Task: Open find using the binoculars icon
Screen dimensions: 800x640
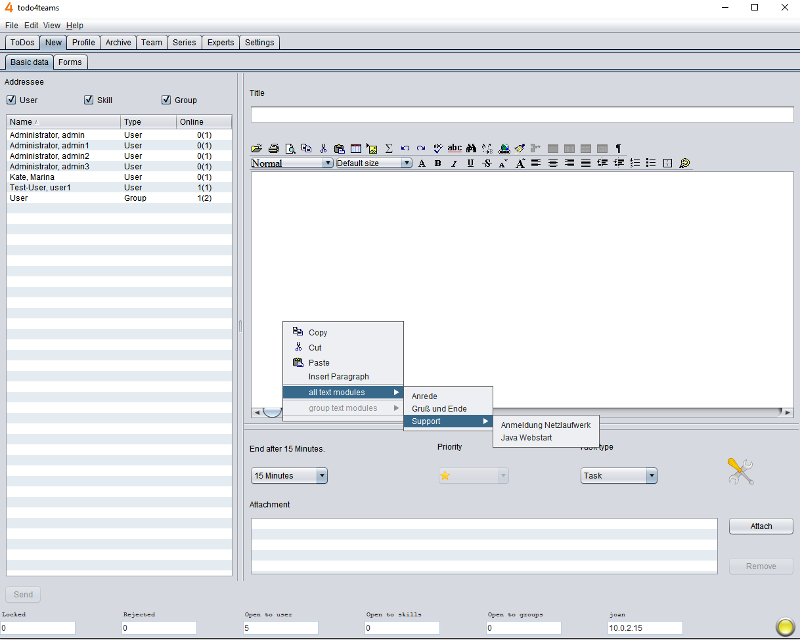Action: coord(471,149)
